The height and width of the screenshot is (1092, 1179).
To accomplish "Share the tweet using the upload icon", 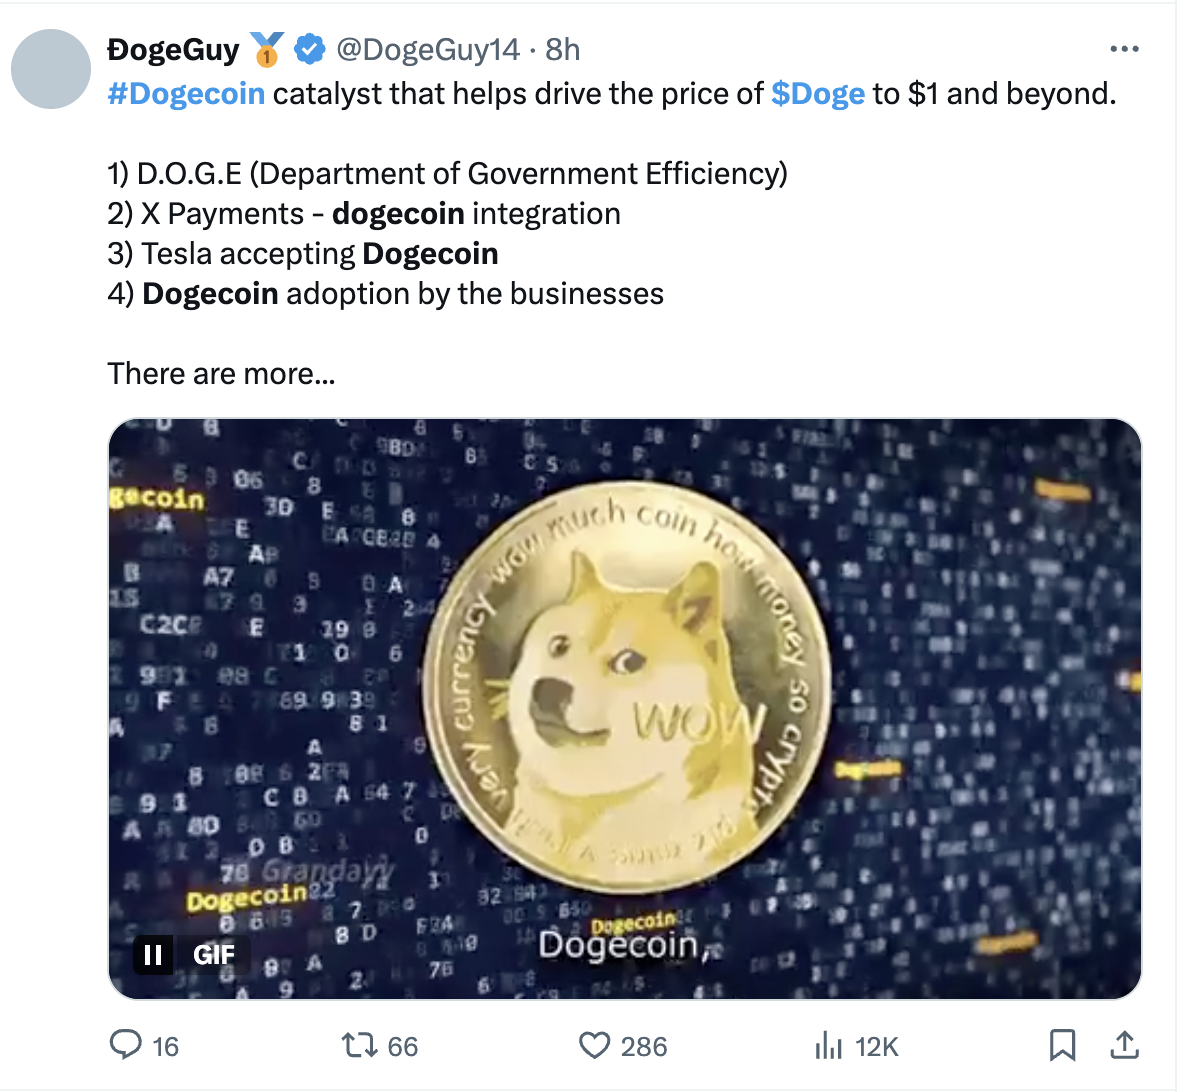I will coord(1124,1046).
